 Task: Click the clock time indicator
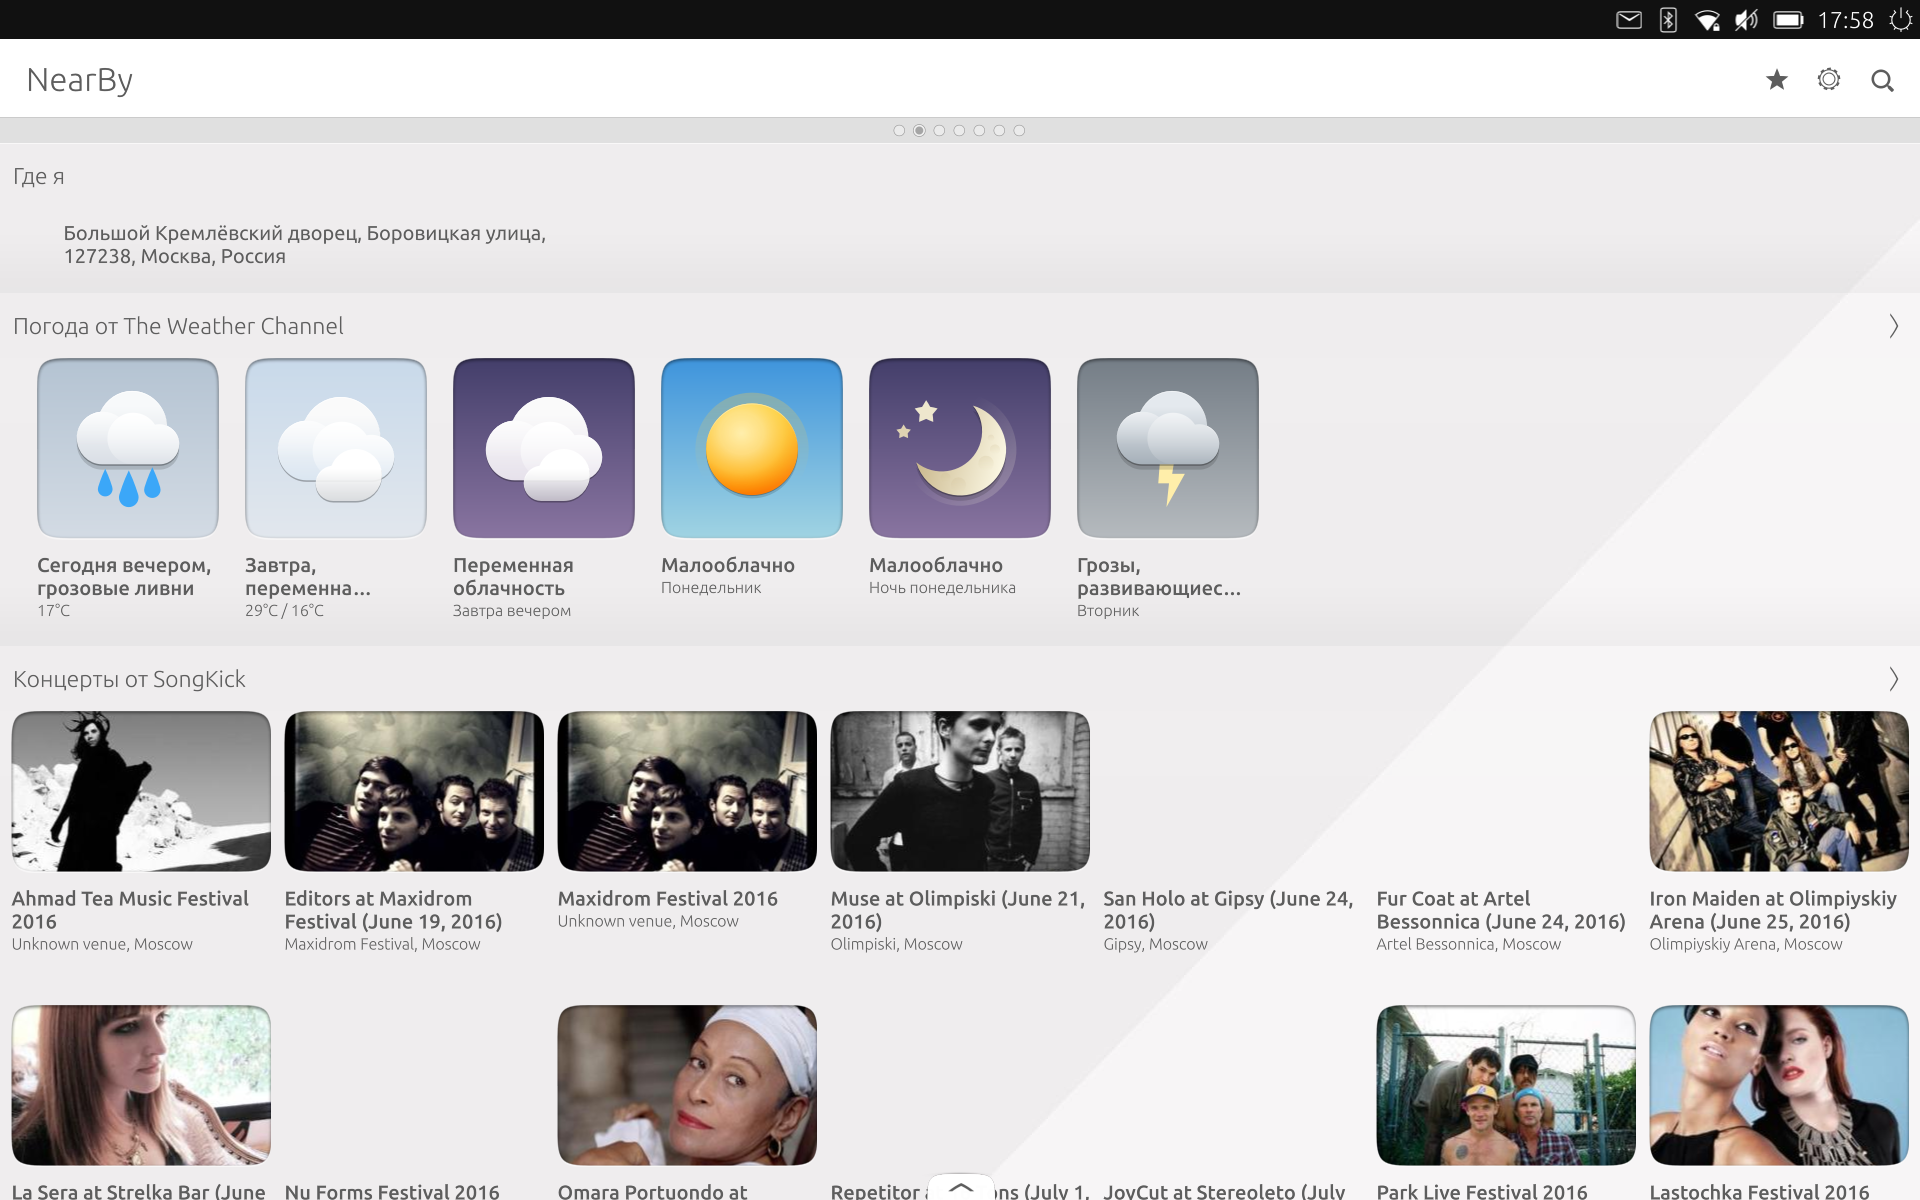tap(1845, 20)
